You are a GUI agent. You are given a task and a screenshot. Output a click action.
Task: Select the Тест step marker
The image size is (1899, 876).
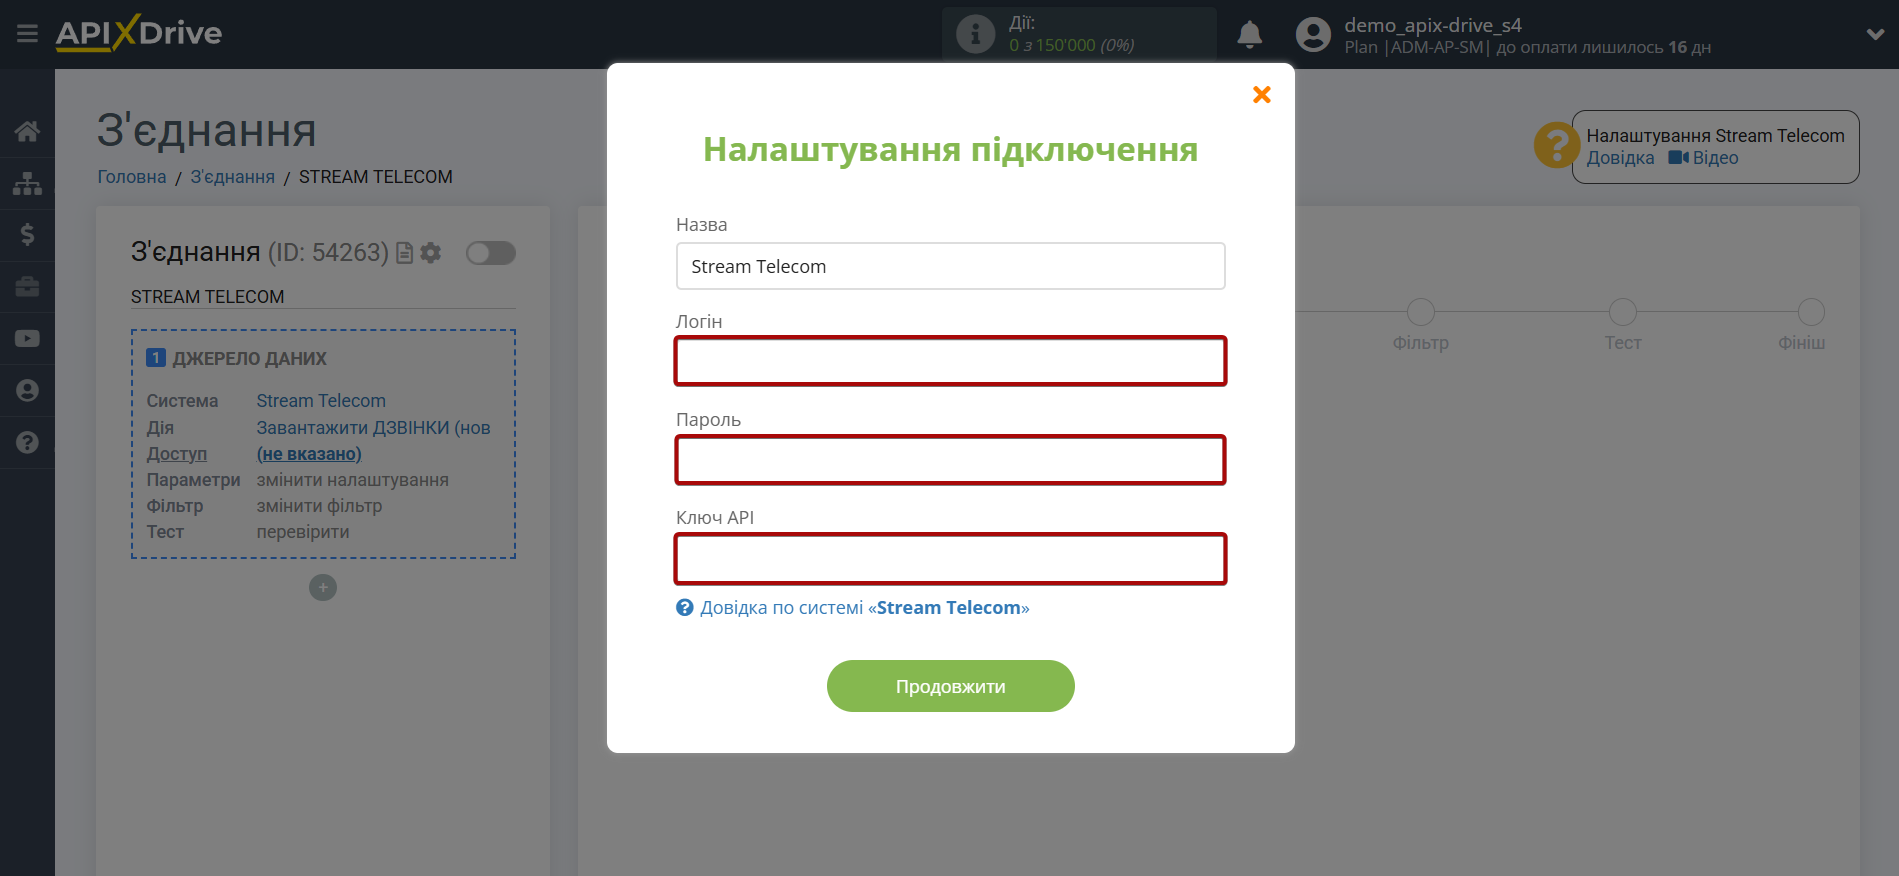tap(1623, 312)
